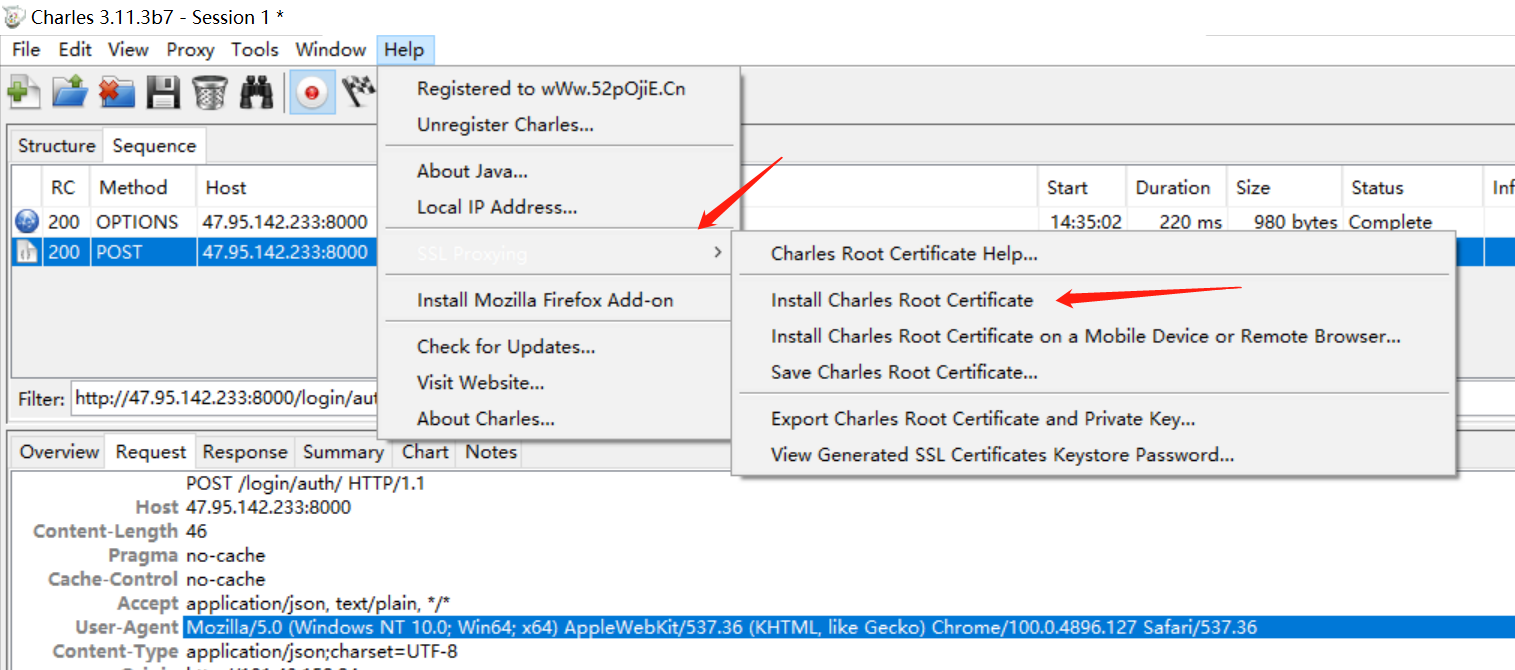The image size is (1515, 670).
Task: Open Find using the binoculars icon
Action: pyautogui.click(x=257, y=93)
